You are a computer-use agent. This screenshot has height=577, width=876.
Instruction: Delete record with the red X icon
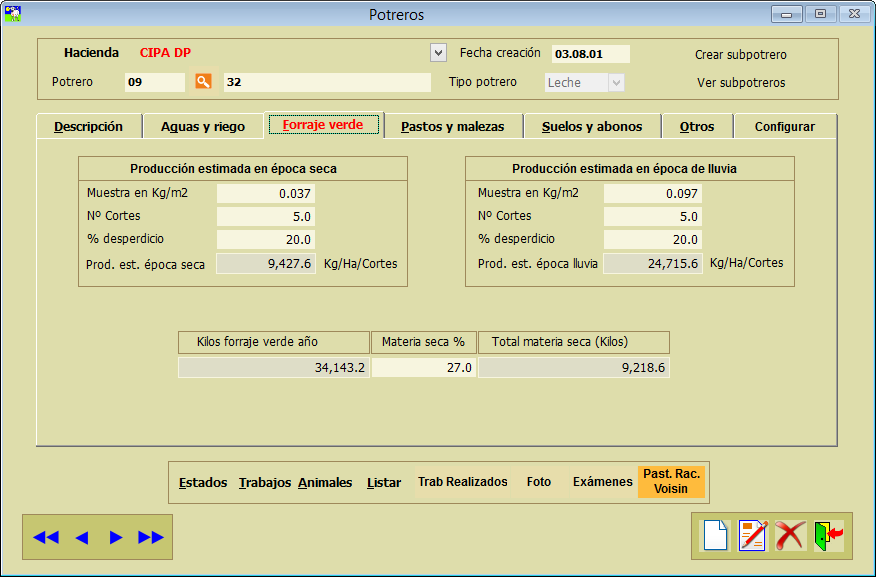coord(790,535)
